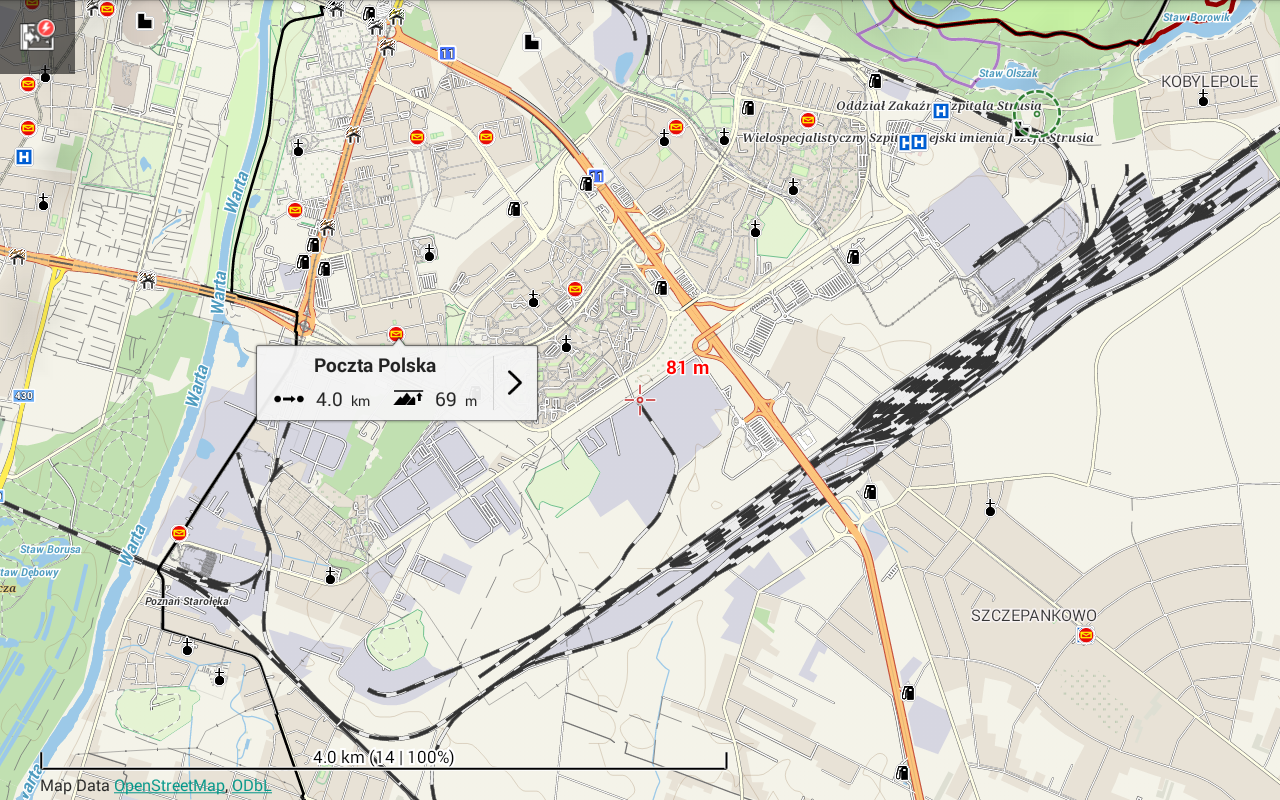1280x800 pixels.
Task: Tap the fuel station icon at bottom edge
Action: point(903,772)
